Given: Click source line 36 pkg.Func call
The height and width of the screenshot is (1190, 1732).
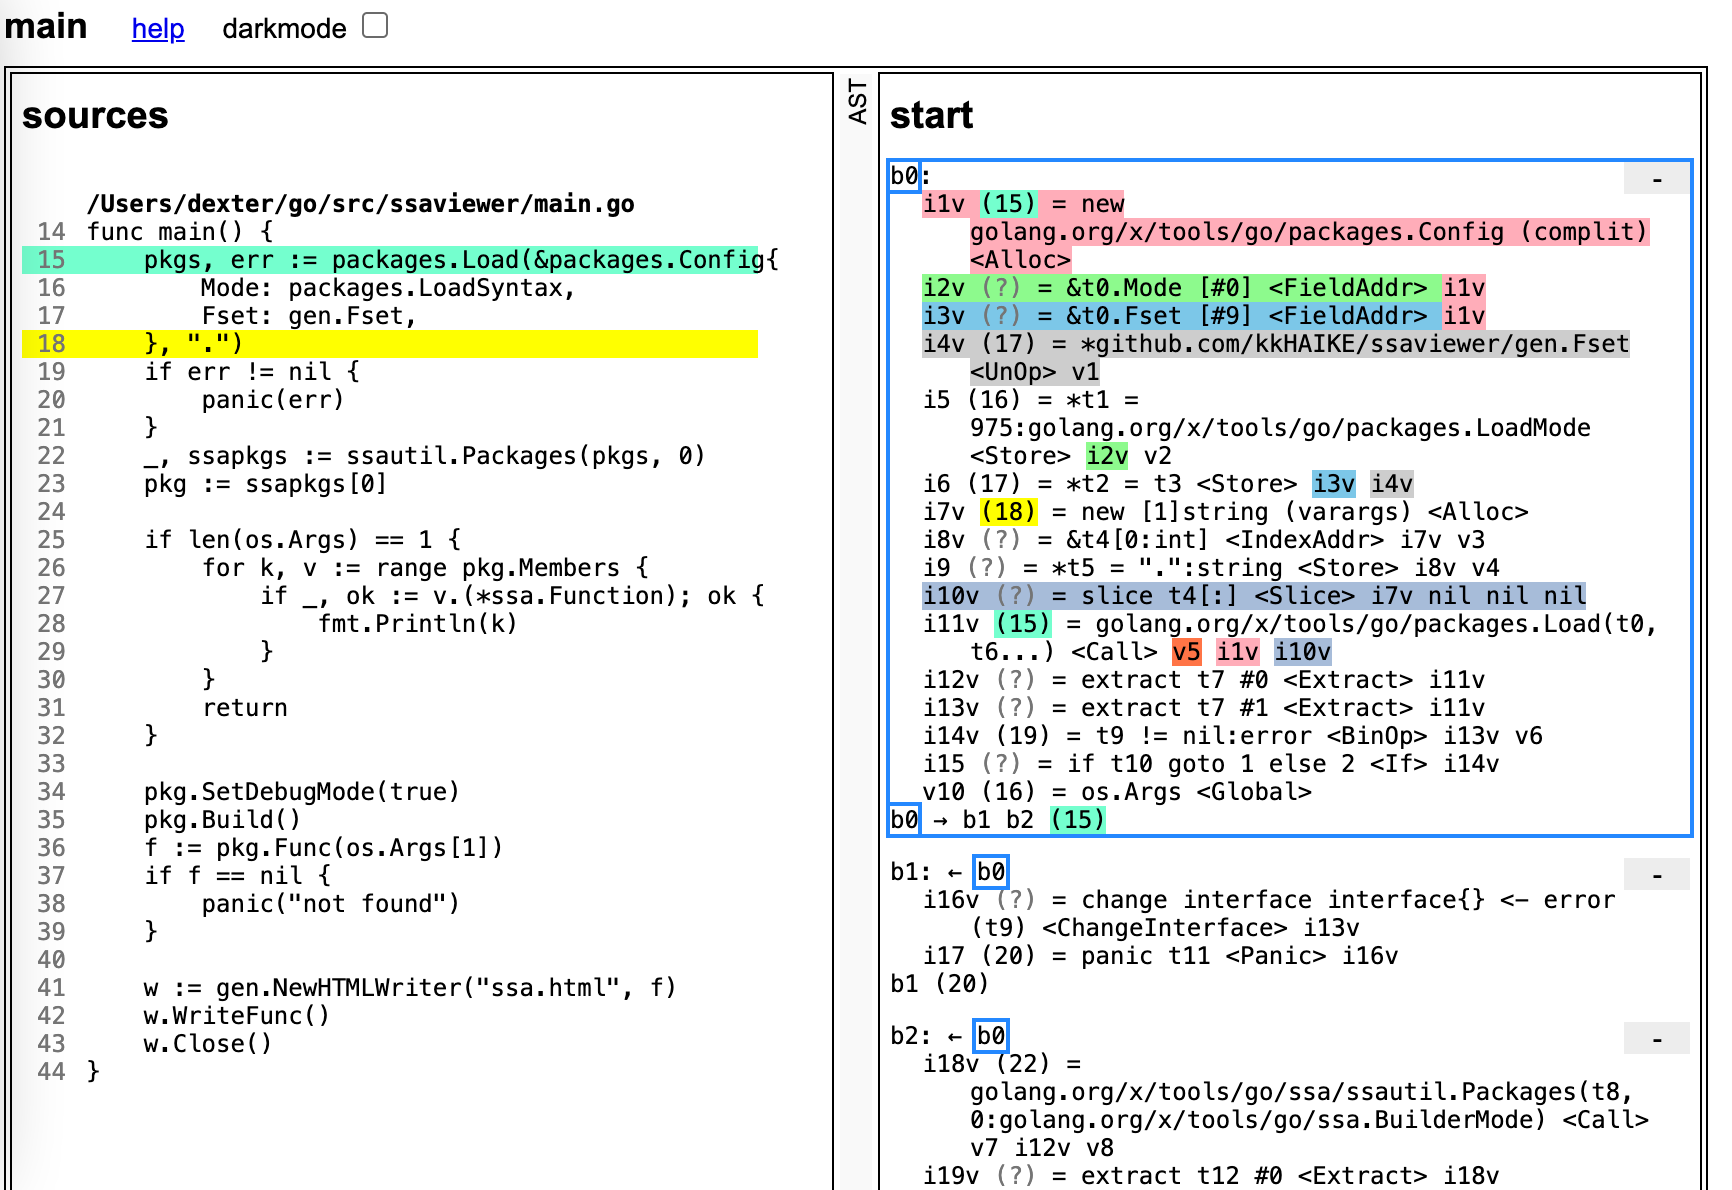Looking at the screenshot, I should pos(323,848).
